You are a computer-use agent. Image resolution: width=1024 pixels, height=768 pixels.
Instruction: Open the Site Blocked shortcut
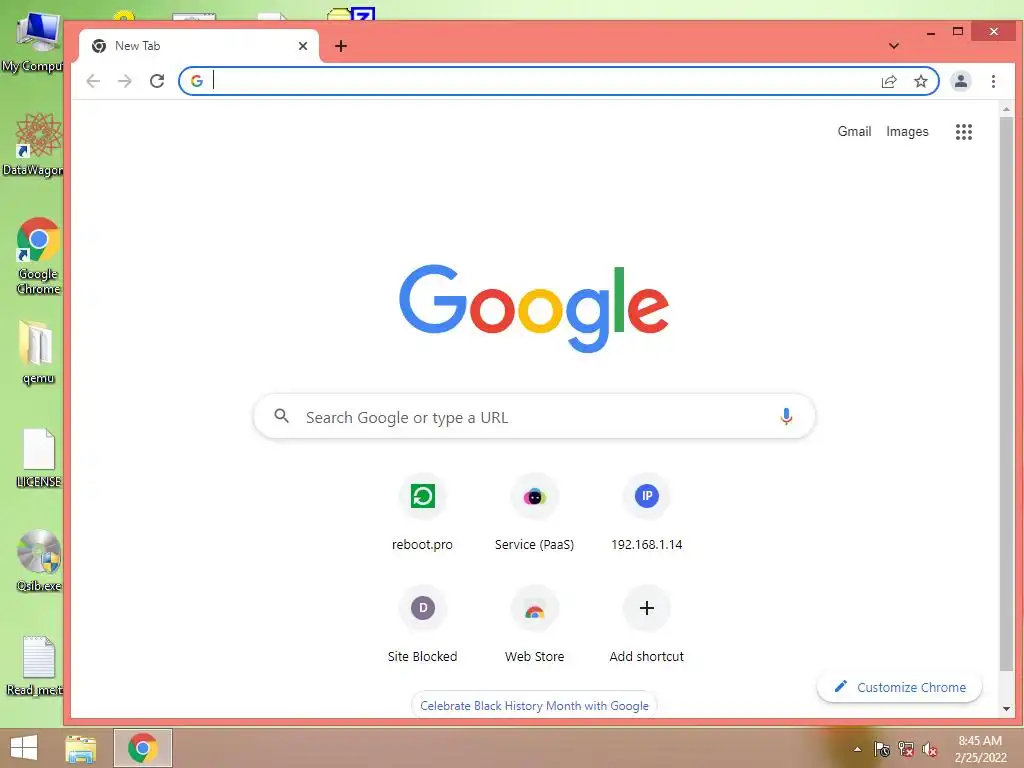point(423,626)
